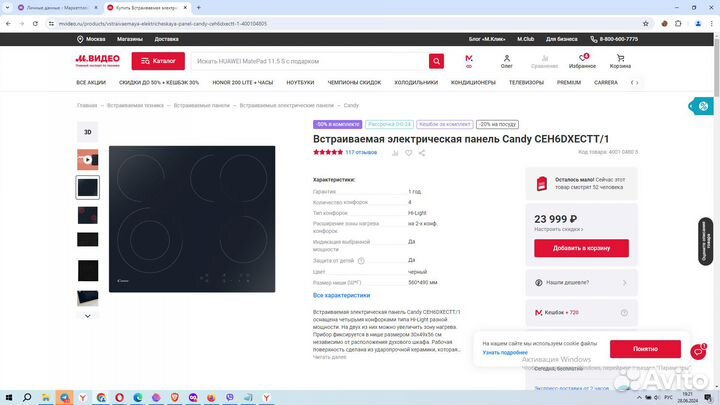Go to Главная breadcrumb
This screenshot has height=405, width=720.
(x=87, y=106)
